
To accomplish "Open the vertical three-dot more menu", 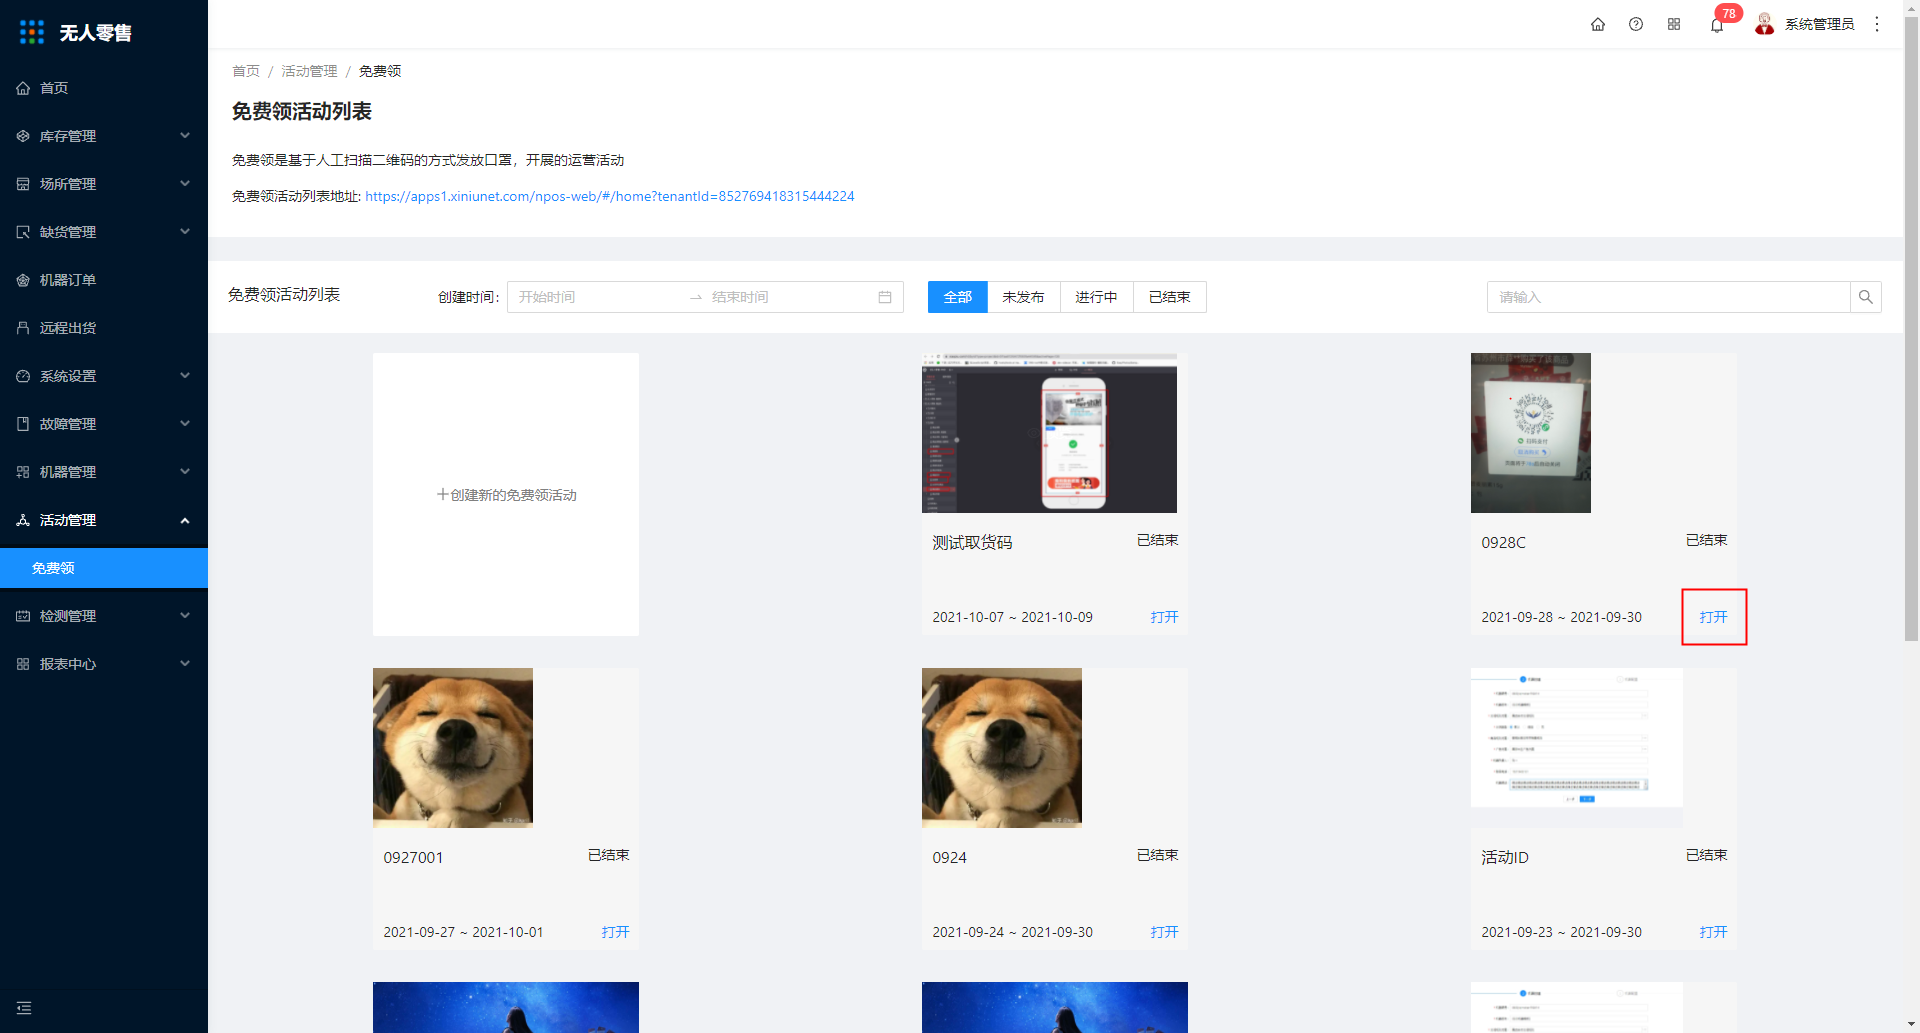I will [1877, 24].
